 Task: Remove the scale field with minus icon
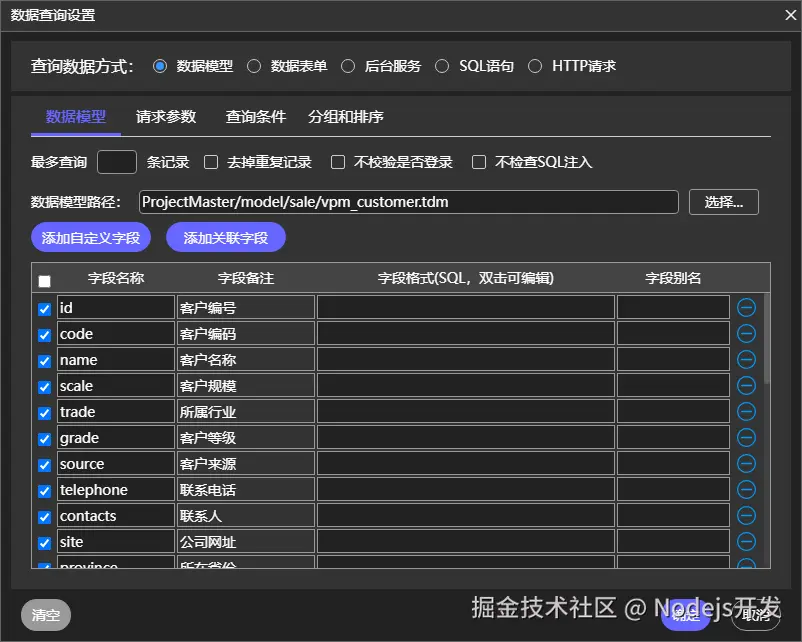746,385
